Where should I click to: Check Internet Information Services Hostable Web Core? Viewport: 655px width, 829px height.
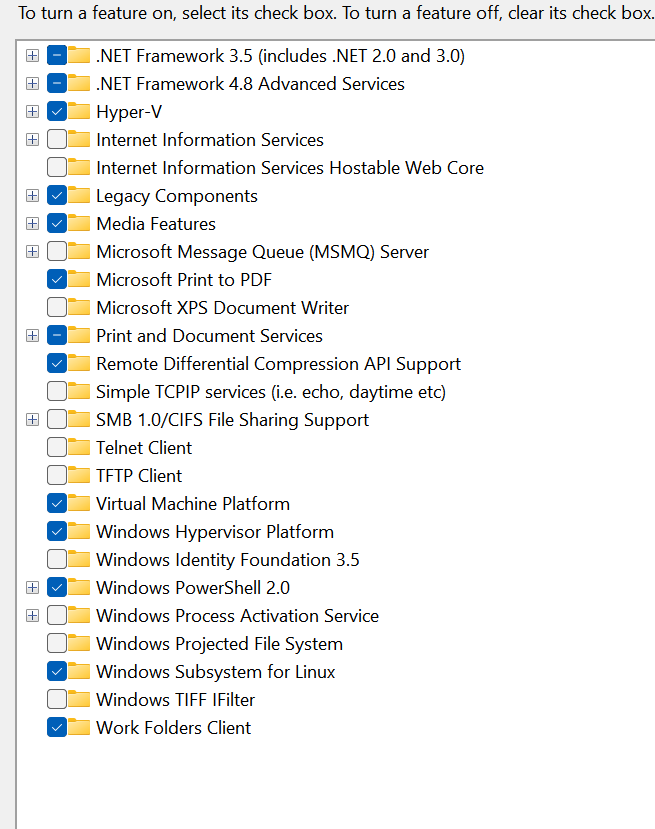click(x=57, y=168)
